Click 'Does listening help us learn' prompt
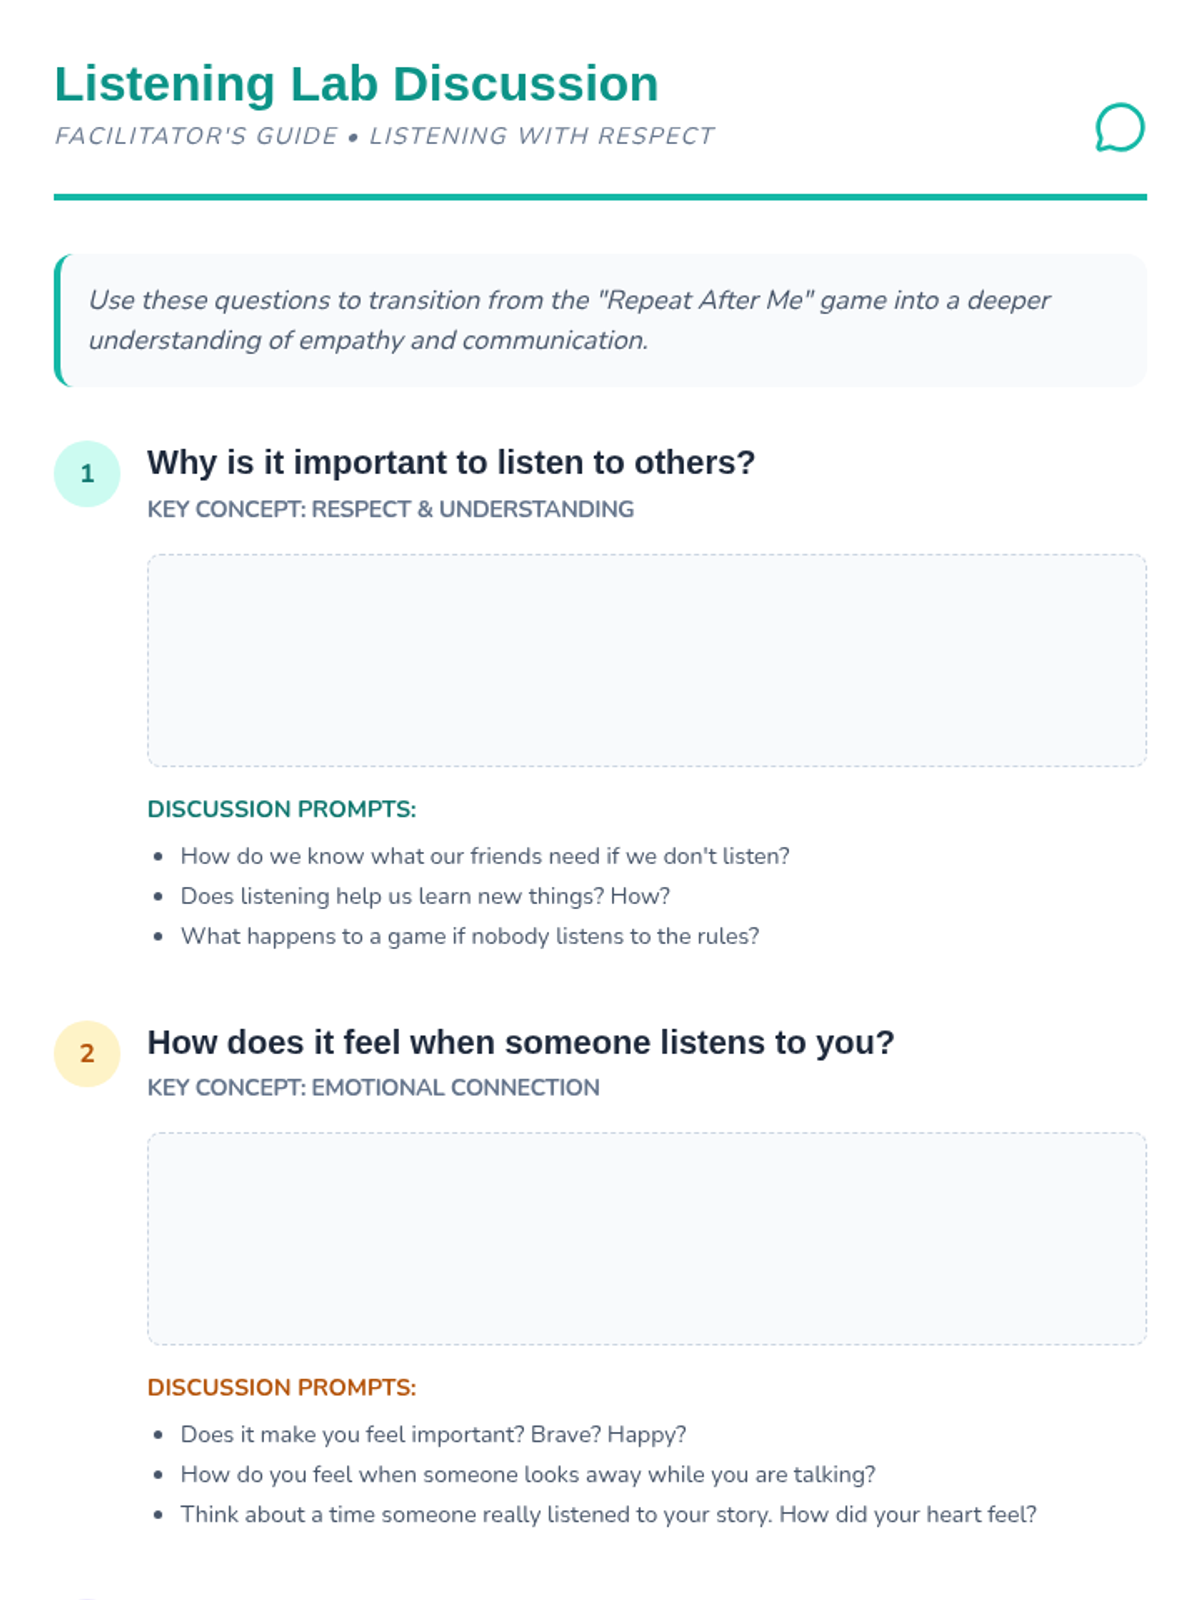 click(x=425, y=896)
